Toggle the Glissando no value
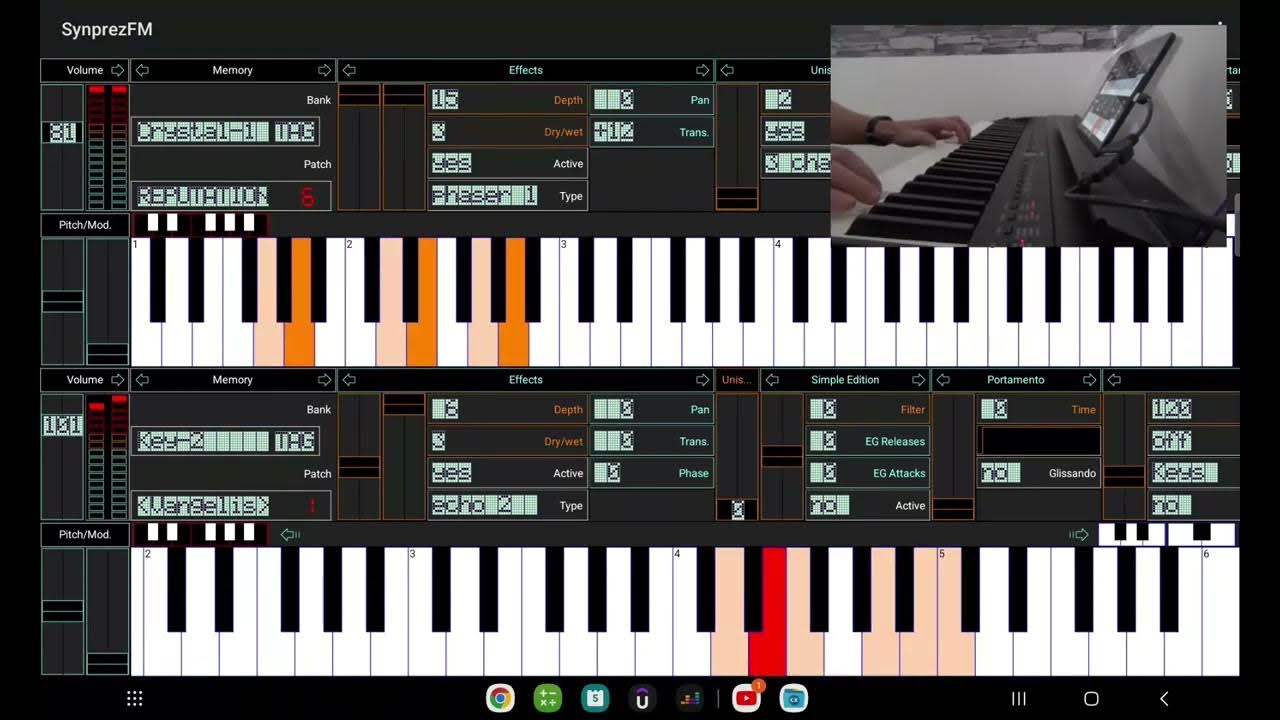Viewport: 1280px width, 720px height. click(1000, 473)
